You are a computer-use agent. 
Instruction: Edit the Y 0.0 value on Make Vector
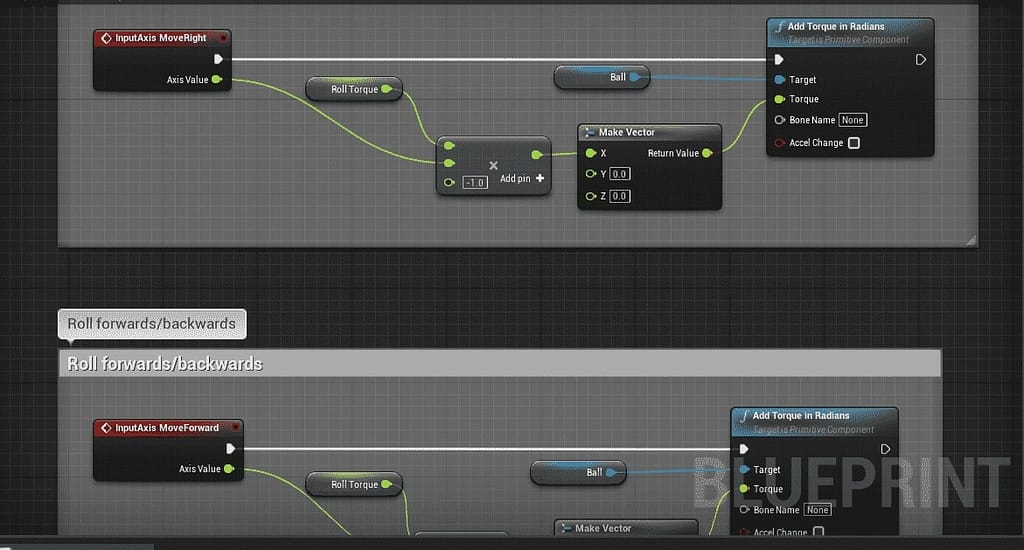click(x=620, y=174)
